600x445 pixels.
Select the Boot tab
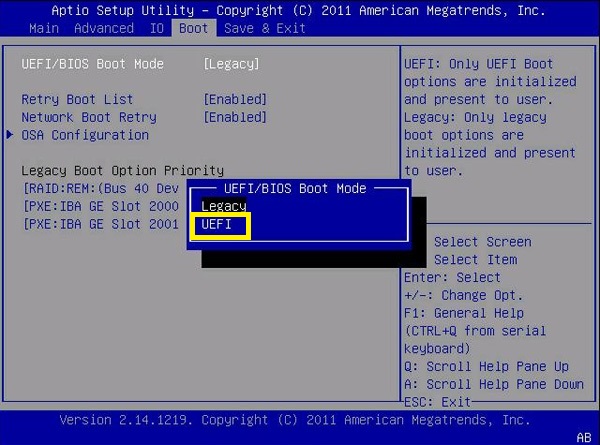[x=194, y=28]
